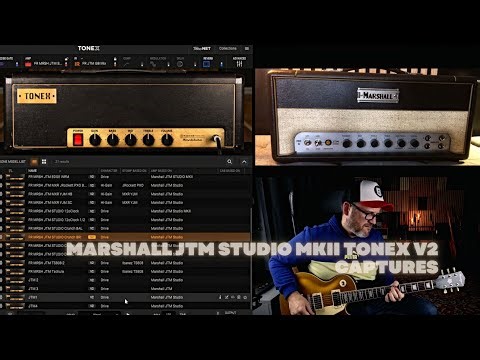Open the hamburger menu in the ToneX top bar

(x=247, y=49)
